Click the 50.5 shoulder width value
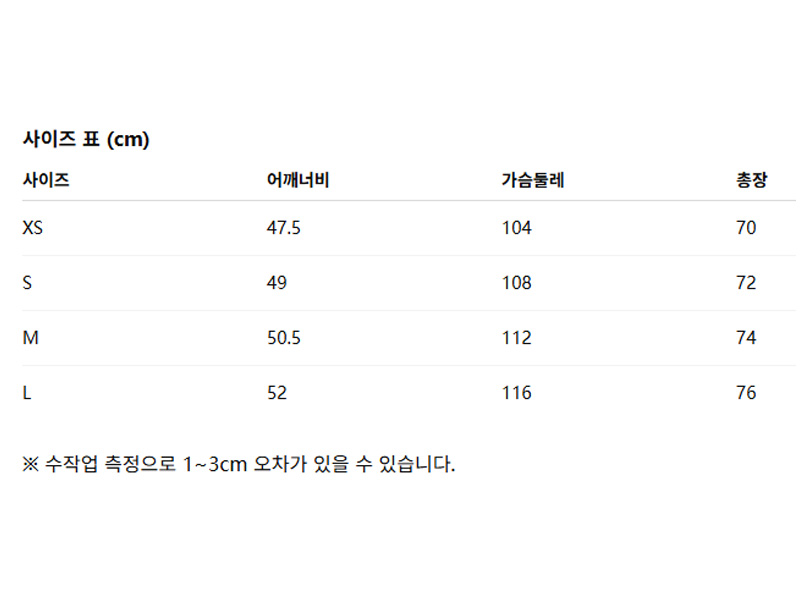This screenshot has width=800, height=600. point(283,338)
